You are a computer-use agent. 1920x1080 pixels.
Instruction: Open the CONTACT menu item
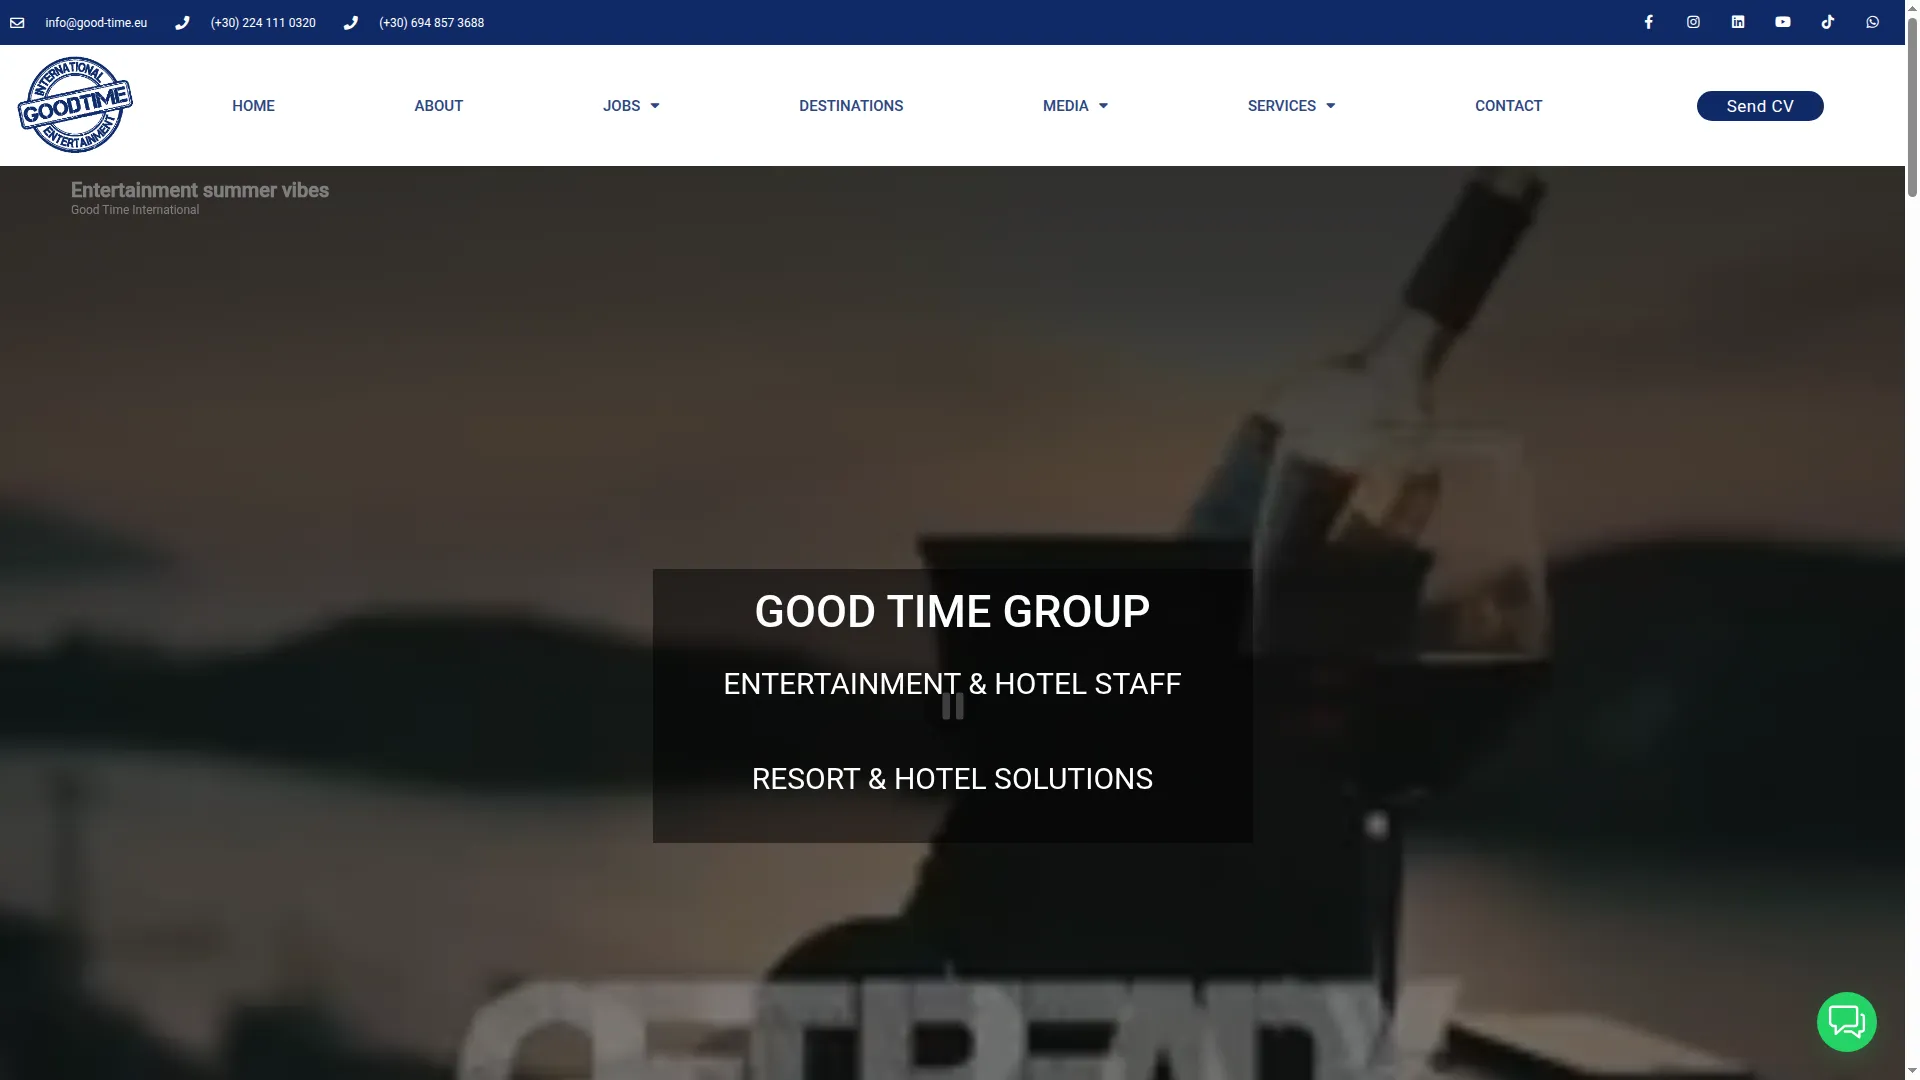click(x=1508, y=106)
